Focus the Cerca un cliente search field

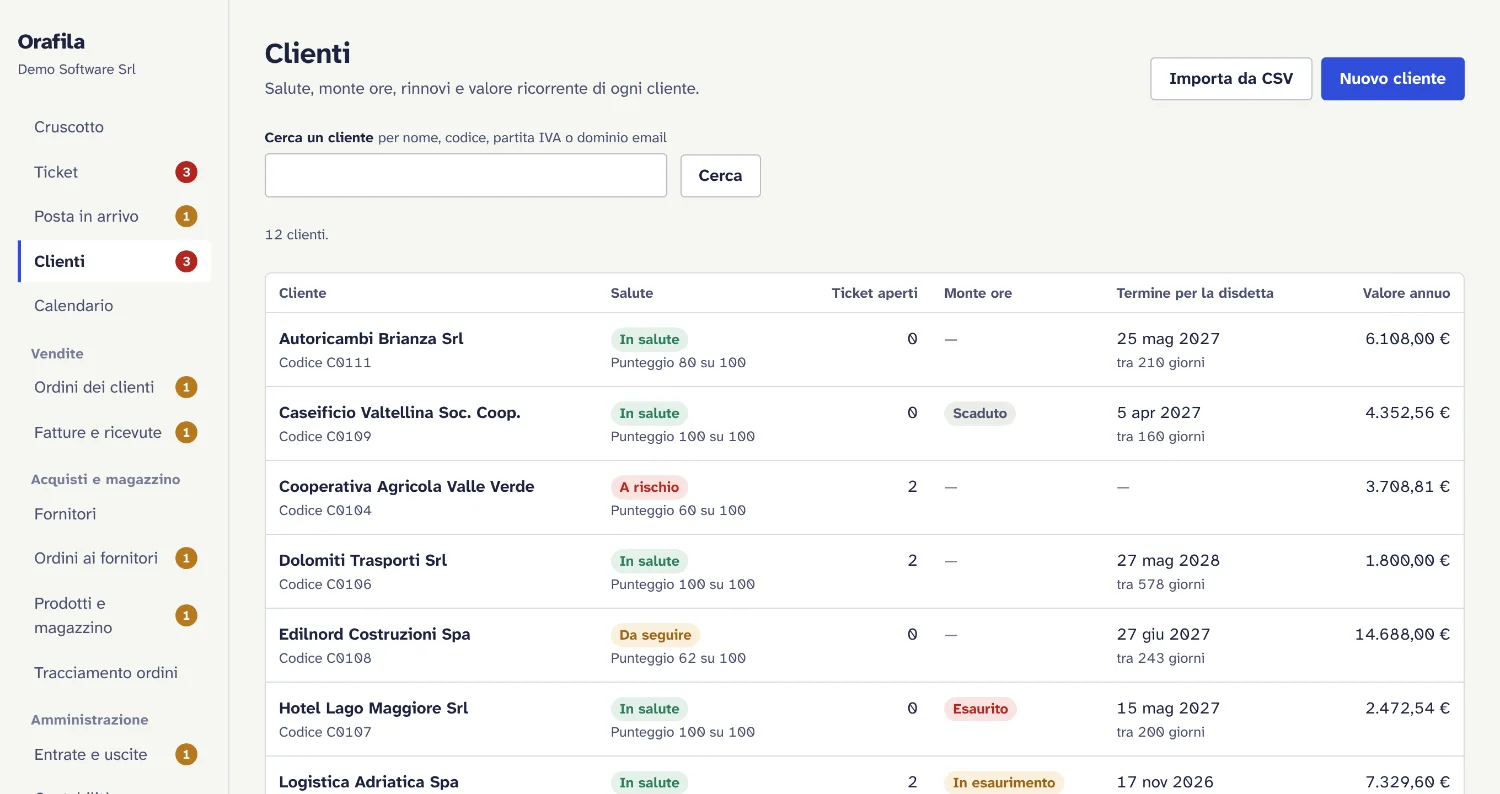[x=466, y=175]
